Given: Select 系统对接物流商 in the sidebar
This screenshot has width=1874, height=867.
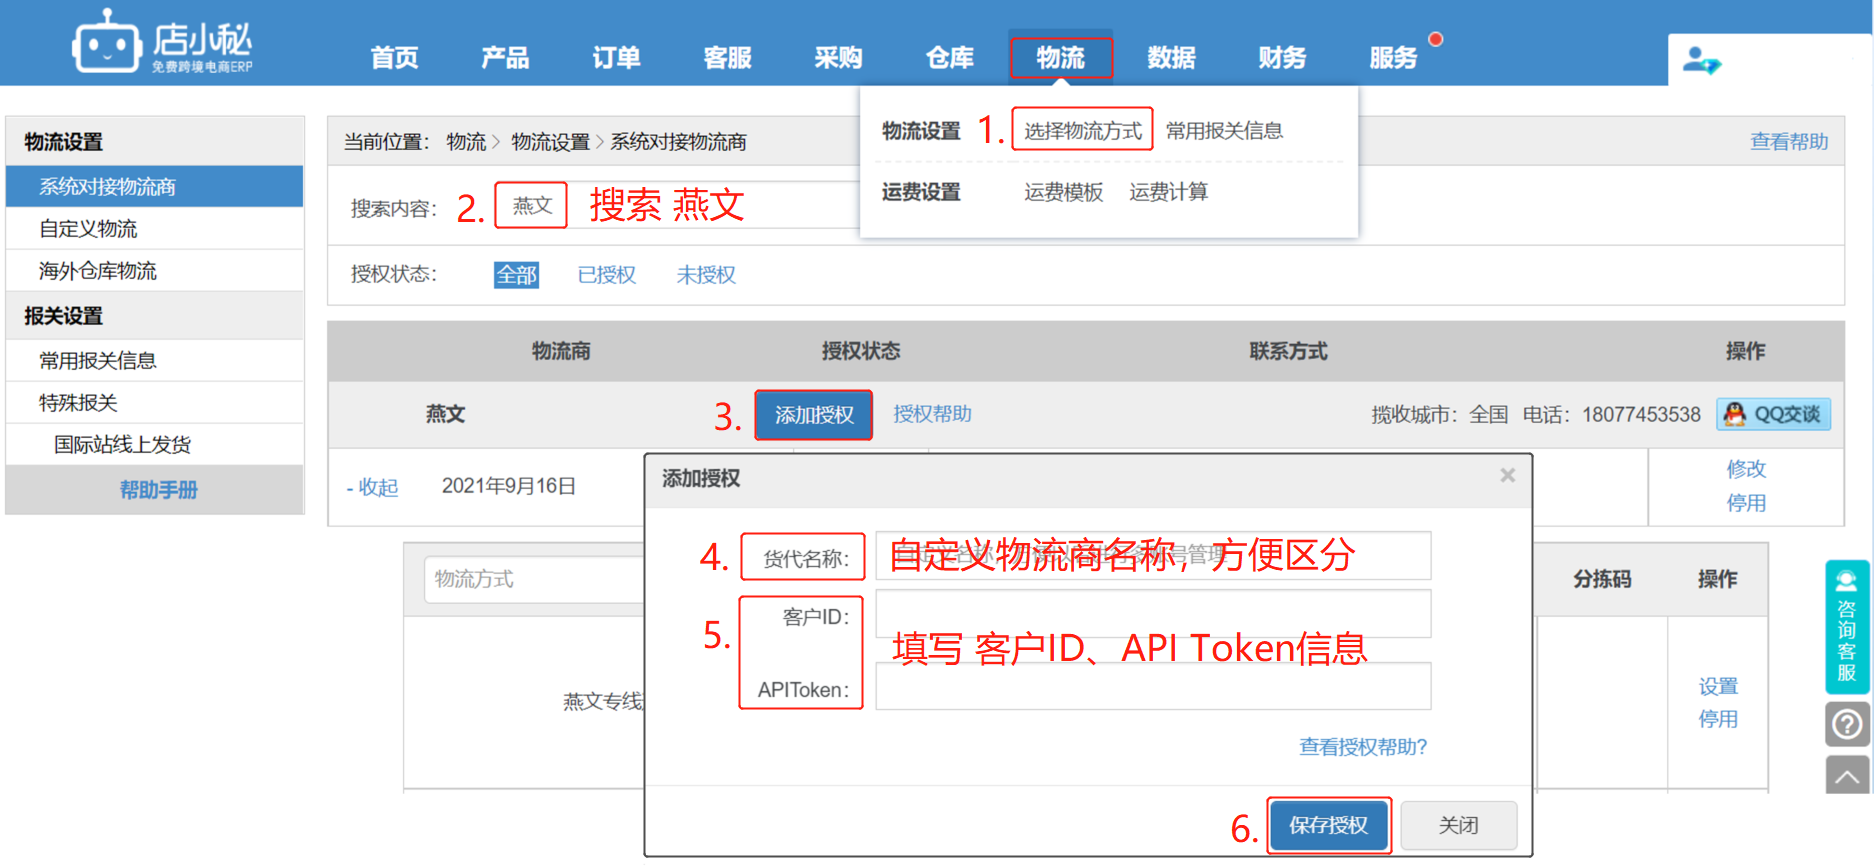Looking at the screenshot, I should pos(154,187).
